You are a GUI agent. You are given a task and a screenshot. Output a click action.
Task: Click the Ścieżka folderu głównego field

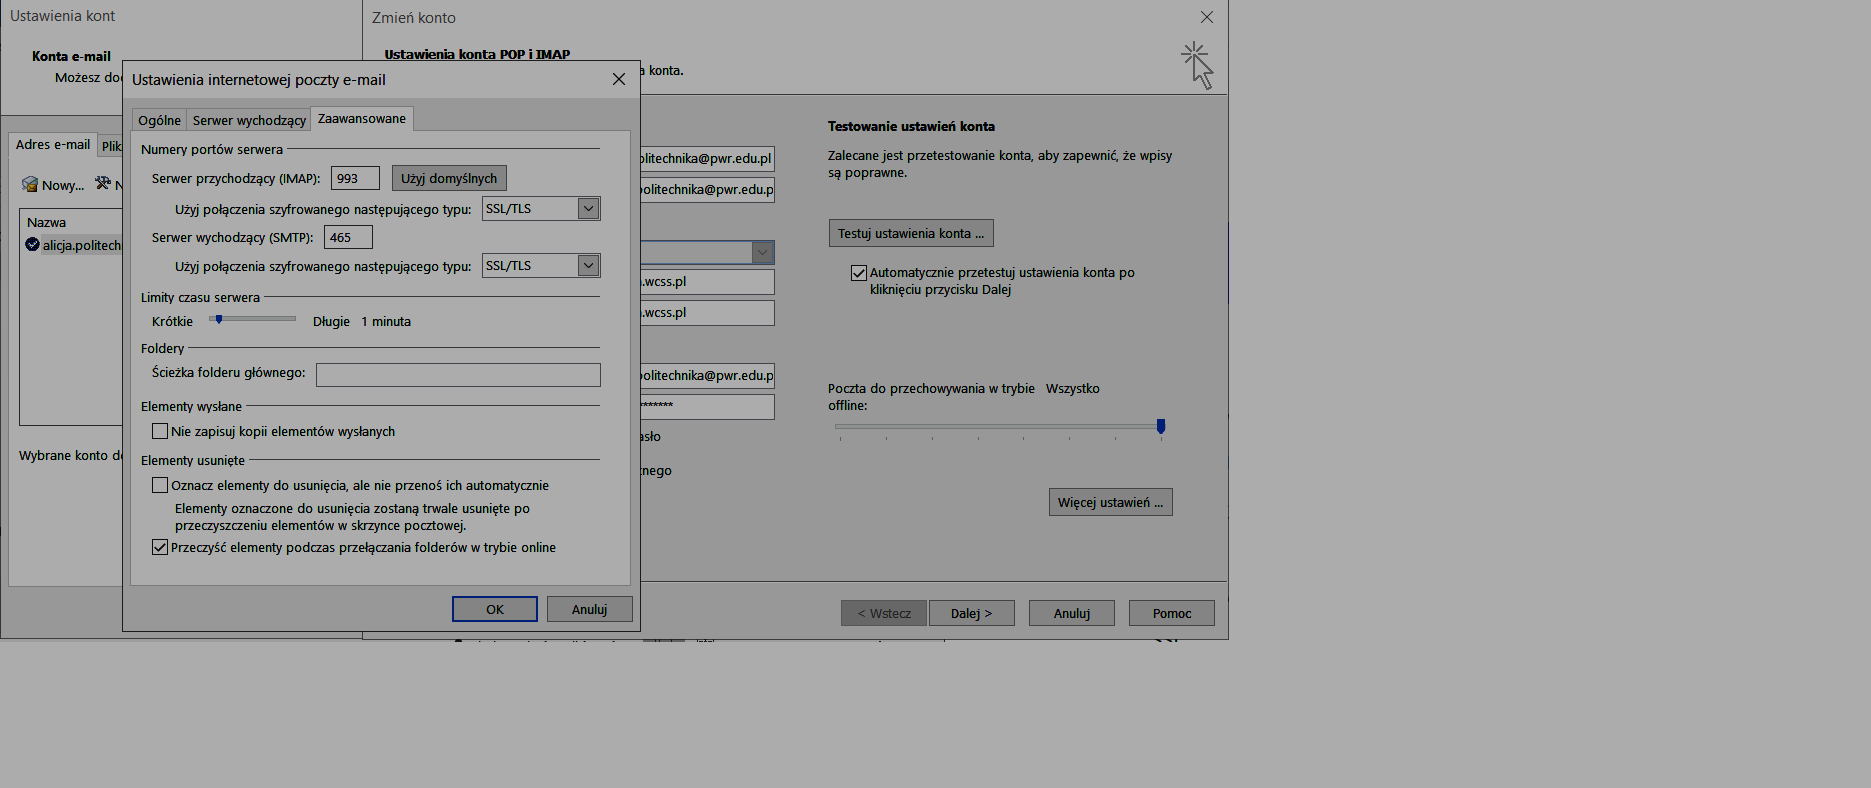[x=458, y=375]
